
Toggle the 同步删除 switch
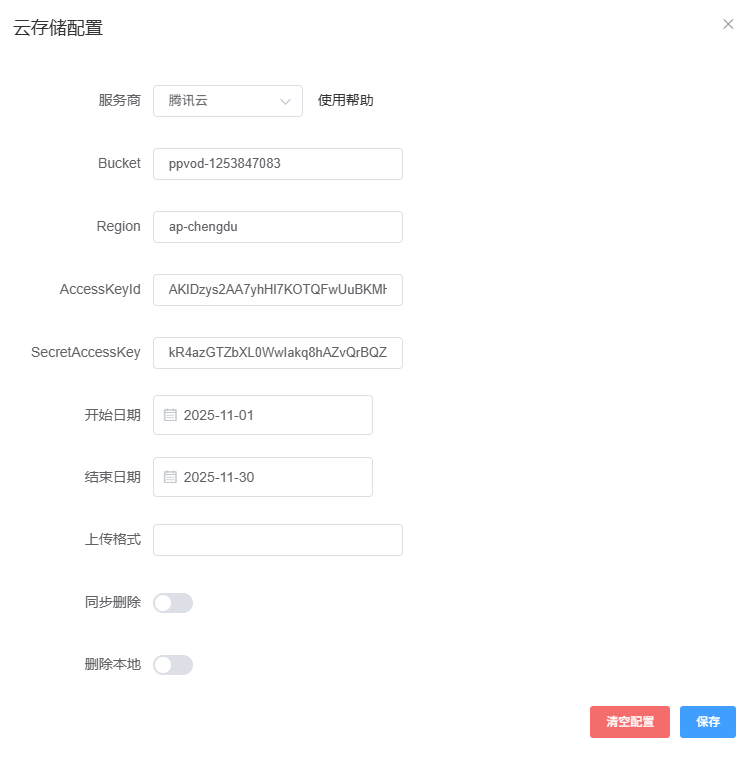(173, 603)
